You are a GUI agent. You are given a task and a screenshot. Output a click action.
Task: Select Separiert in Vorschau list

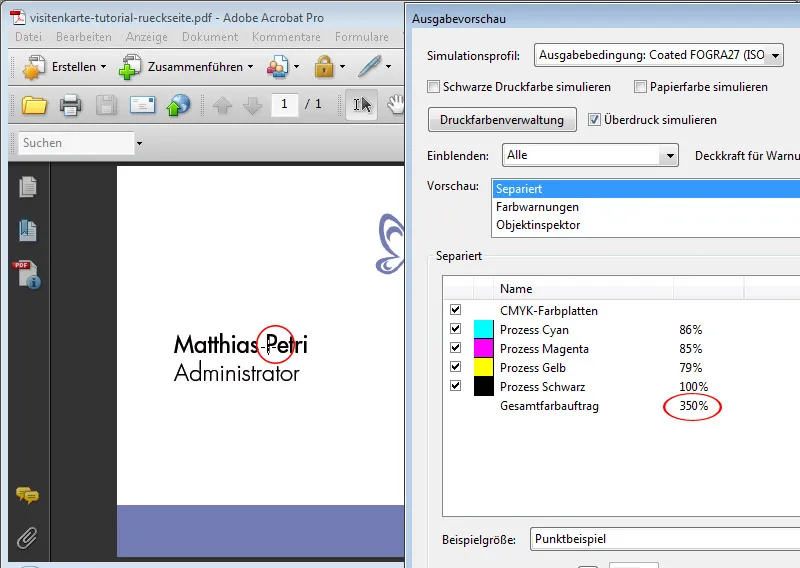(646, 189)
